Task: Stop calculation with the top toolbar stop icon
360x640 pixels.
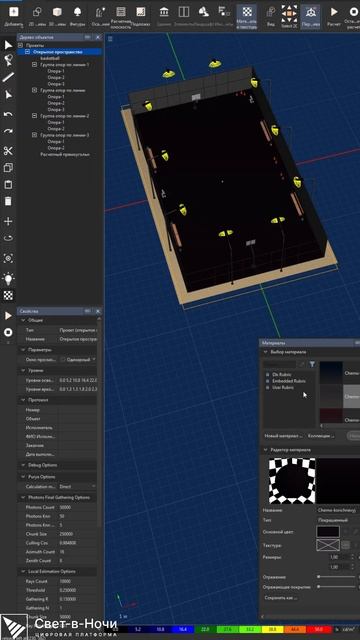Action: (x=354, y=12)
